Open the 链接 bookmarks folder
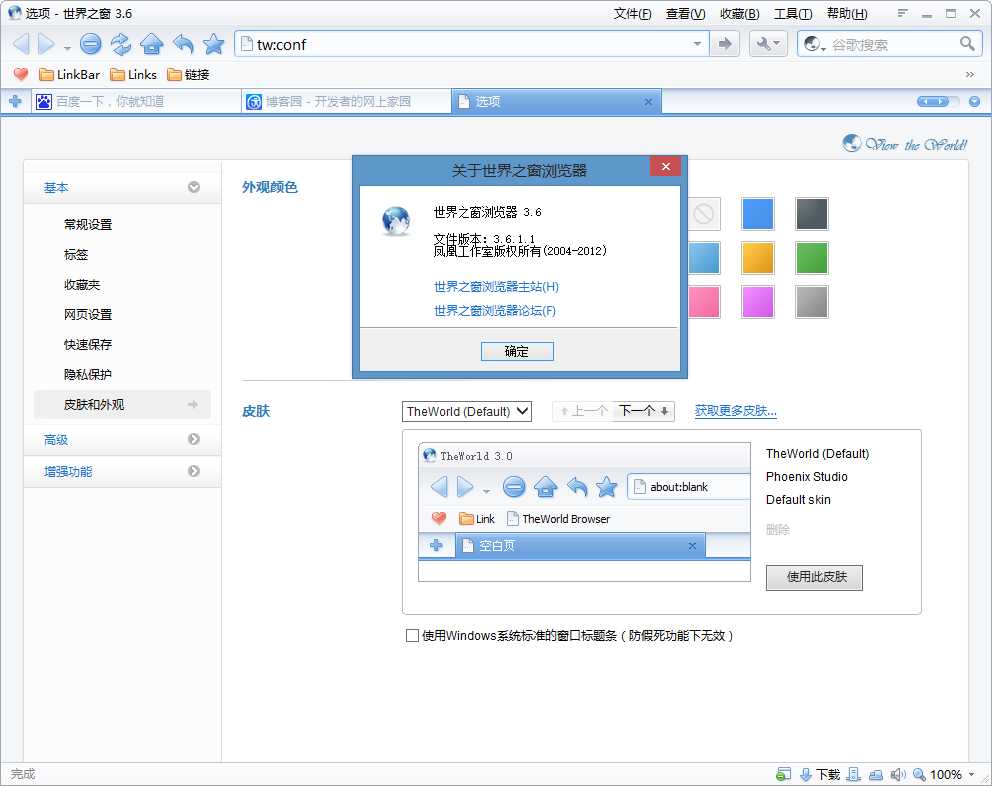The height and width of the screenshot is (787, 992). [x=188, y=75]
